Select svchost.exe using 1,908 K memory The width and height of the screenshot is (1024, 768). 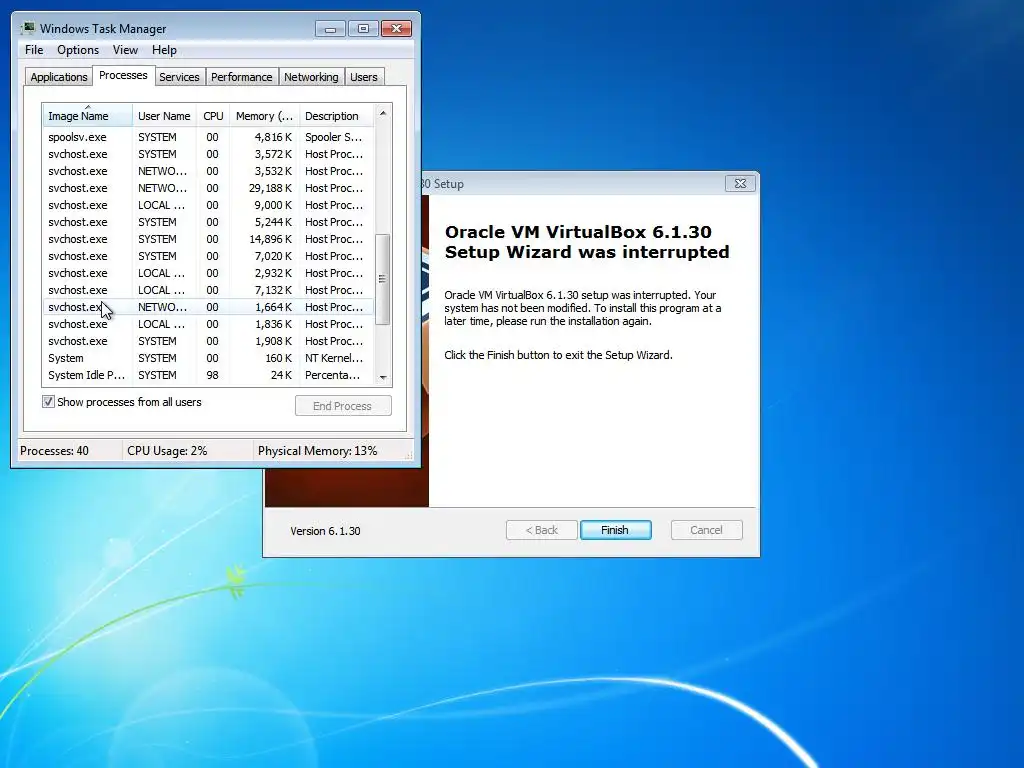point(208,341)
